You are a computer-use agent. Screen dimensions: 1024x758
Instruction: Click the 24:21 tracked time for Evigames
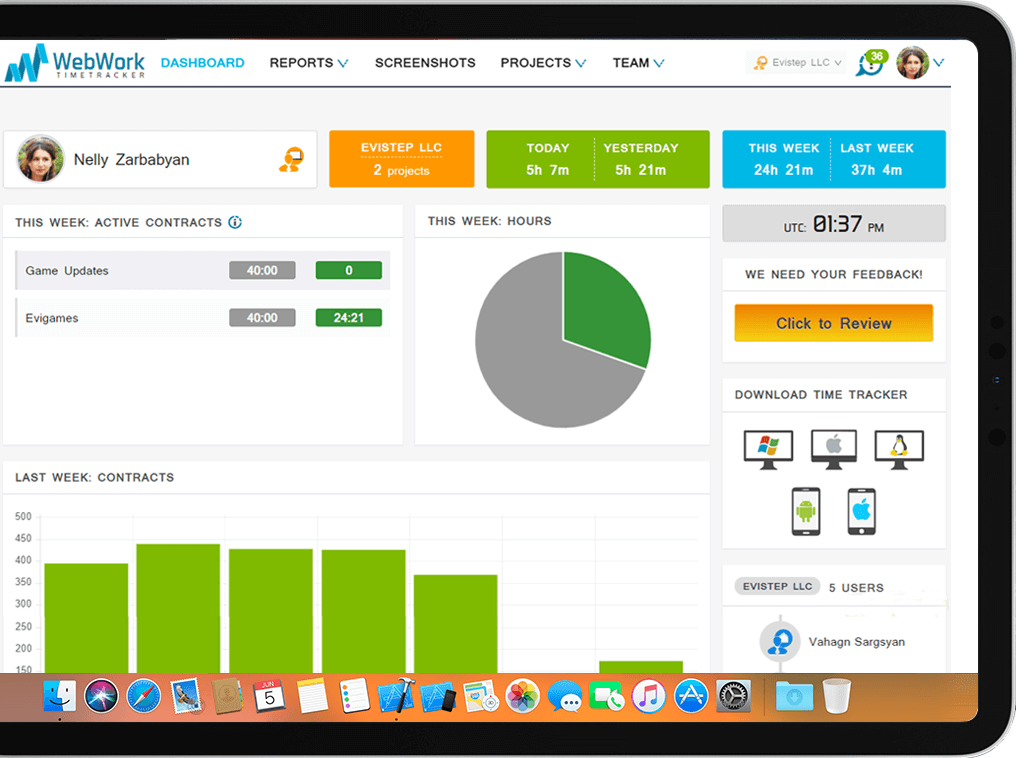349,318
